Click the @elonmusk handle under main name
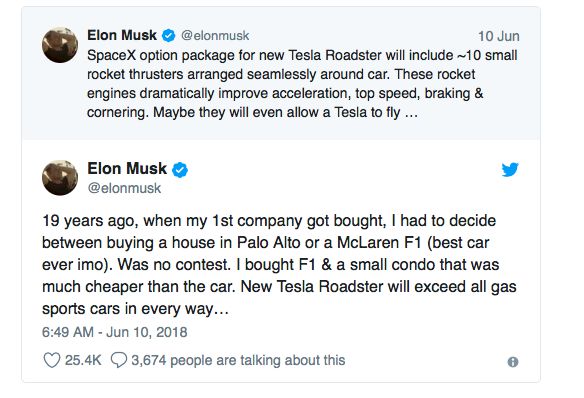 point(124,188)
